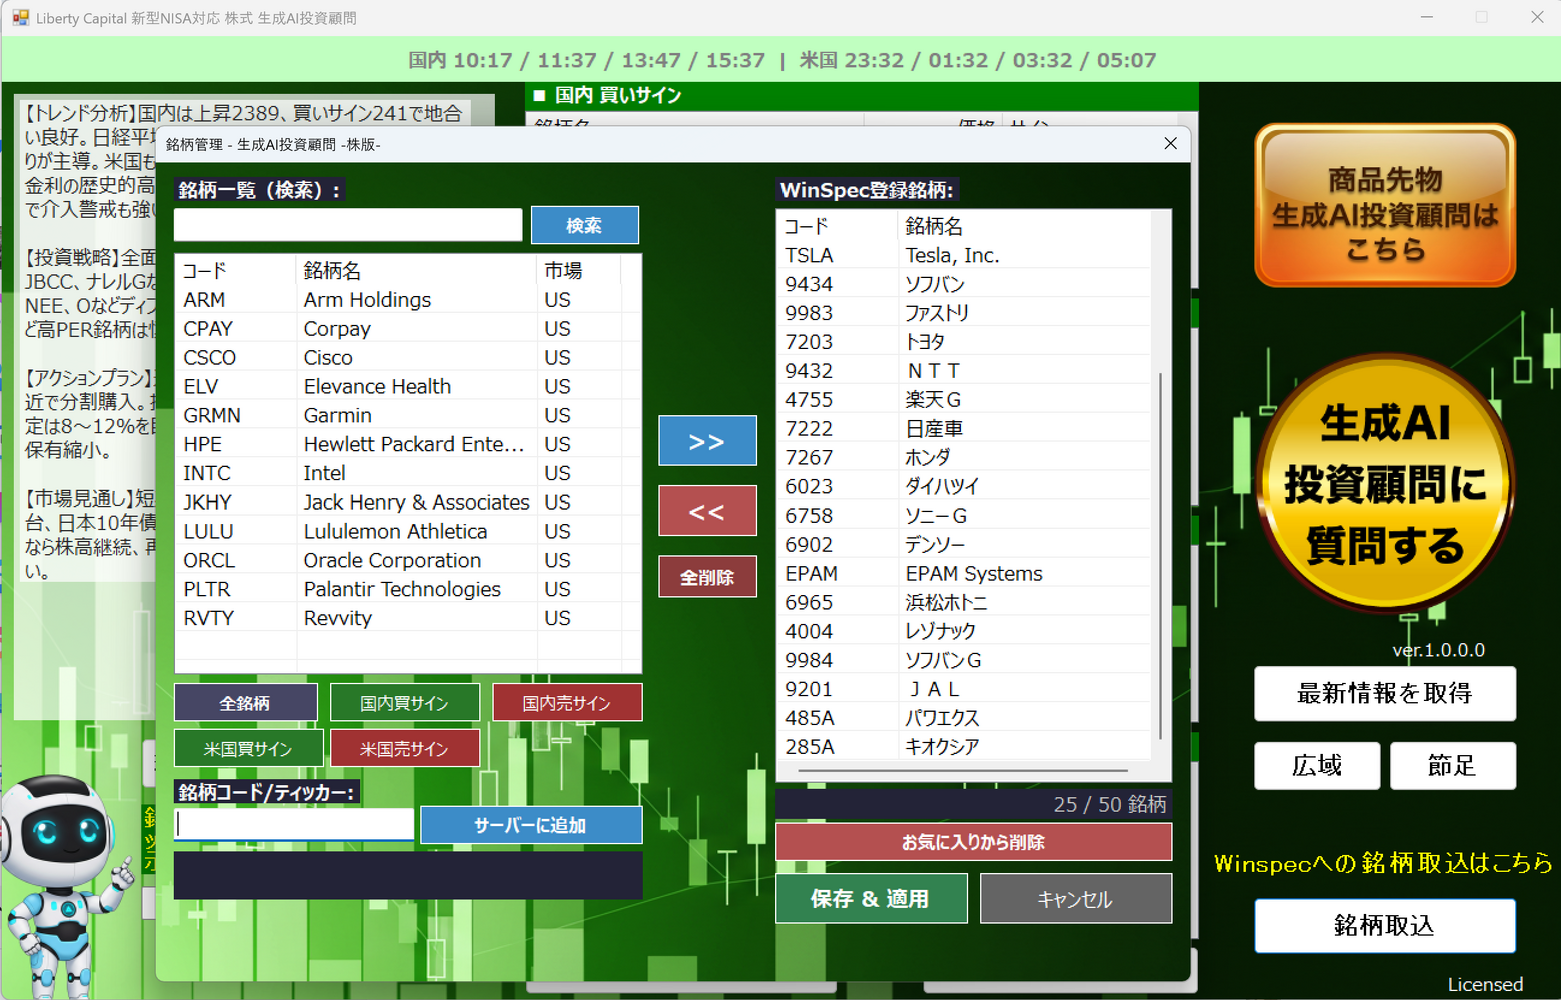
Task: Focus the 銘柄コード/ティッカー input field
Action: click(294, 824)
